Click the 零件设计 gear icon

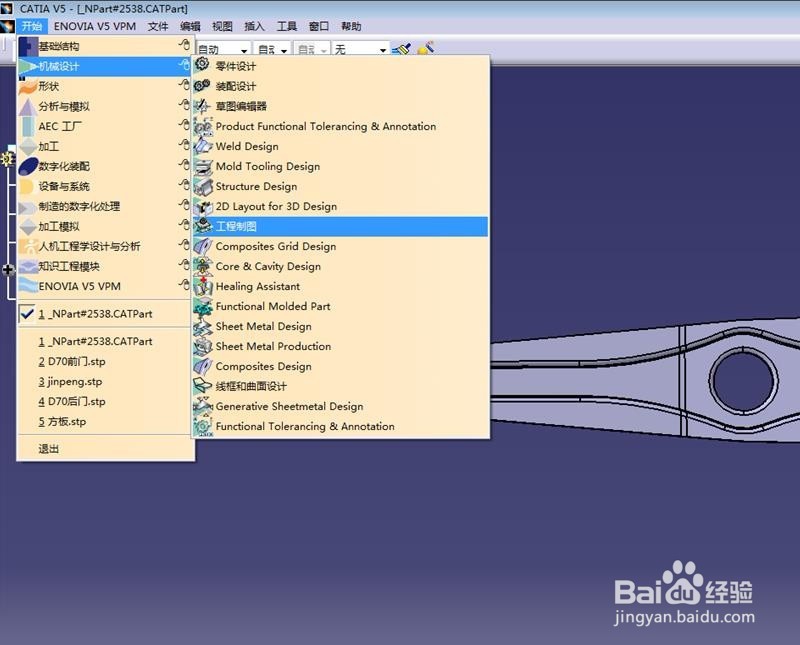pyautogui.click(x=203, y=65)
